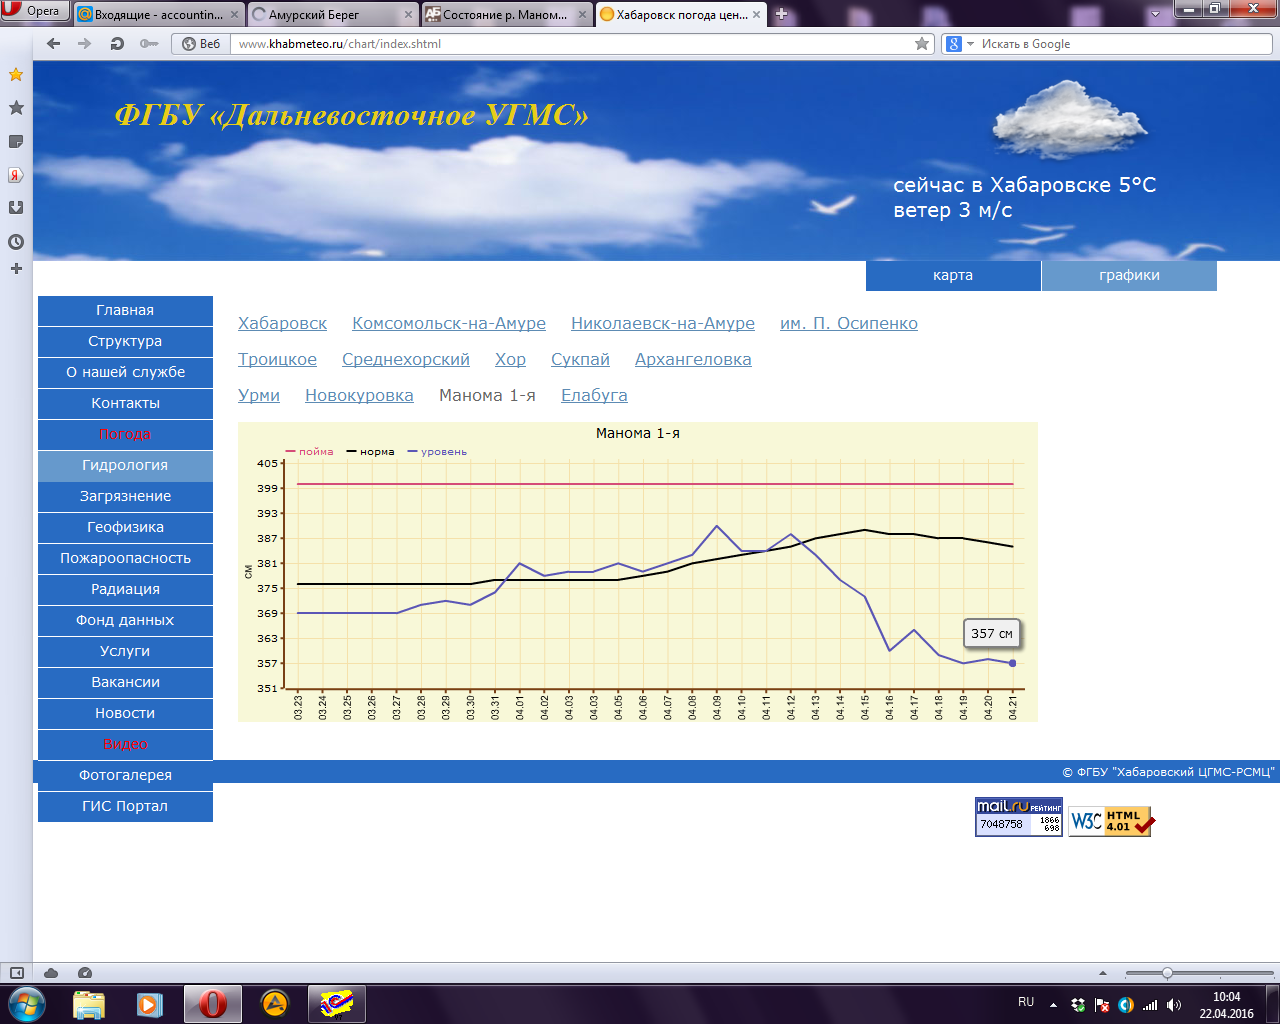Open a new browser tab
The height and width of the screenshot is (1024, 1280).
coord(782,14)
